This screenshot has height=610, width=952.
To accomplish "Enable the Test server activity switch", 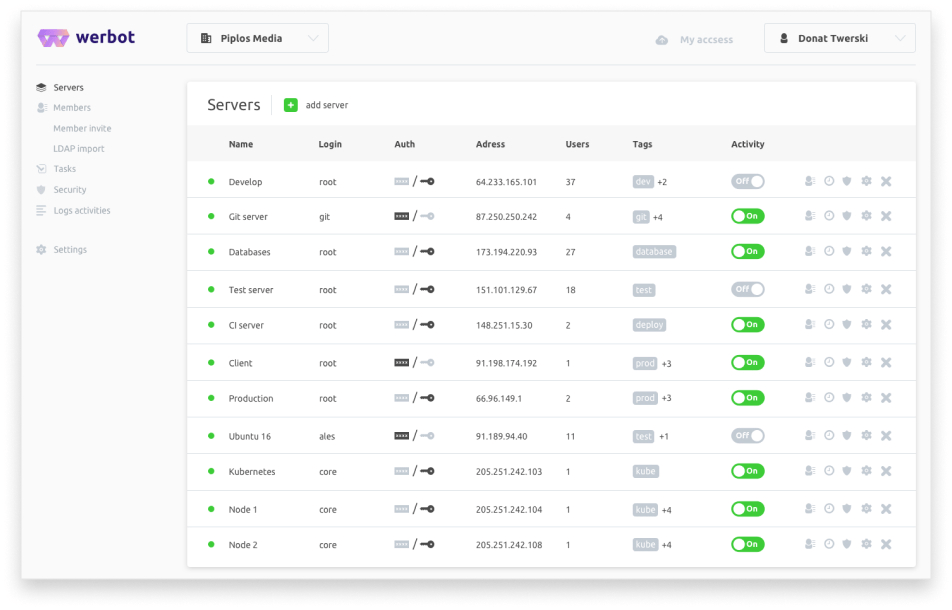I will 747,288.
